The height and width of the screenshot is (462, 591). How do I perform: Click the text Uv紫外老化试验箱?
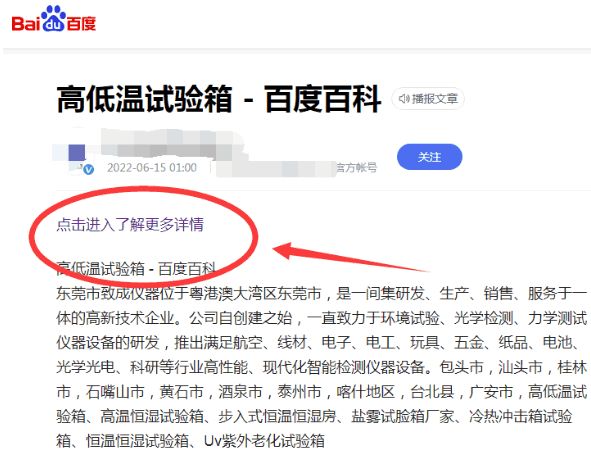(x=264, y=441)
